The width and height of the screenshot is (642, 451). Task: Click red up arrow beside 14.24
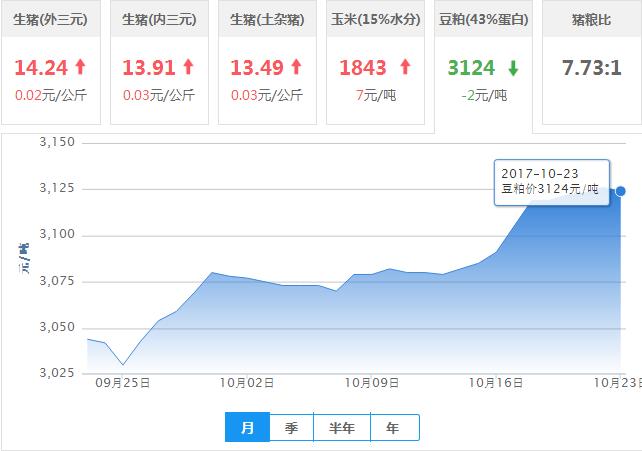81,67
